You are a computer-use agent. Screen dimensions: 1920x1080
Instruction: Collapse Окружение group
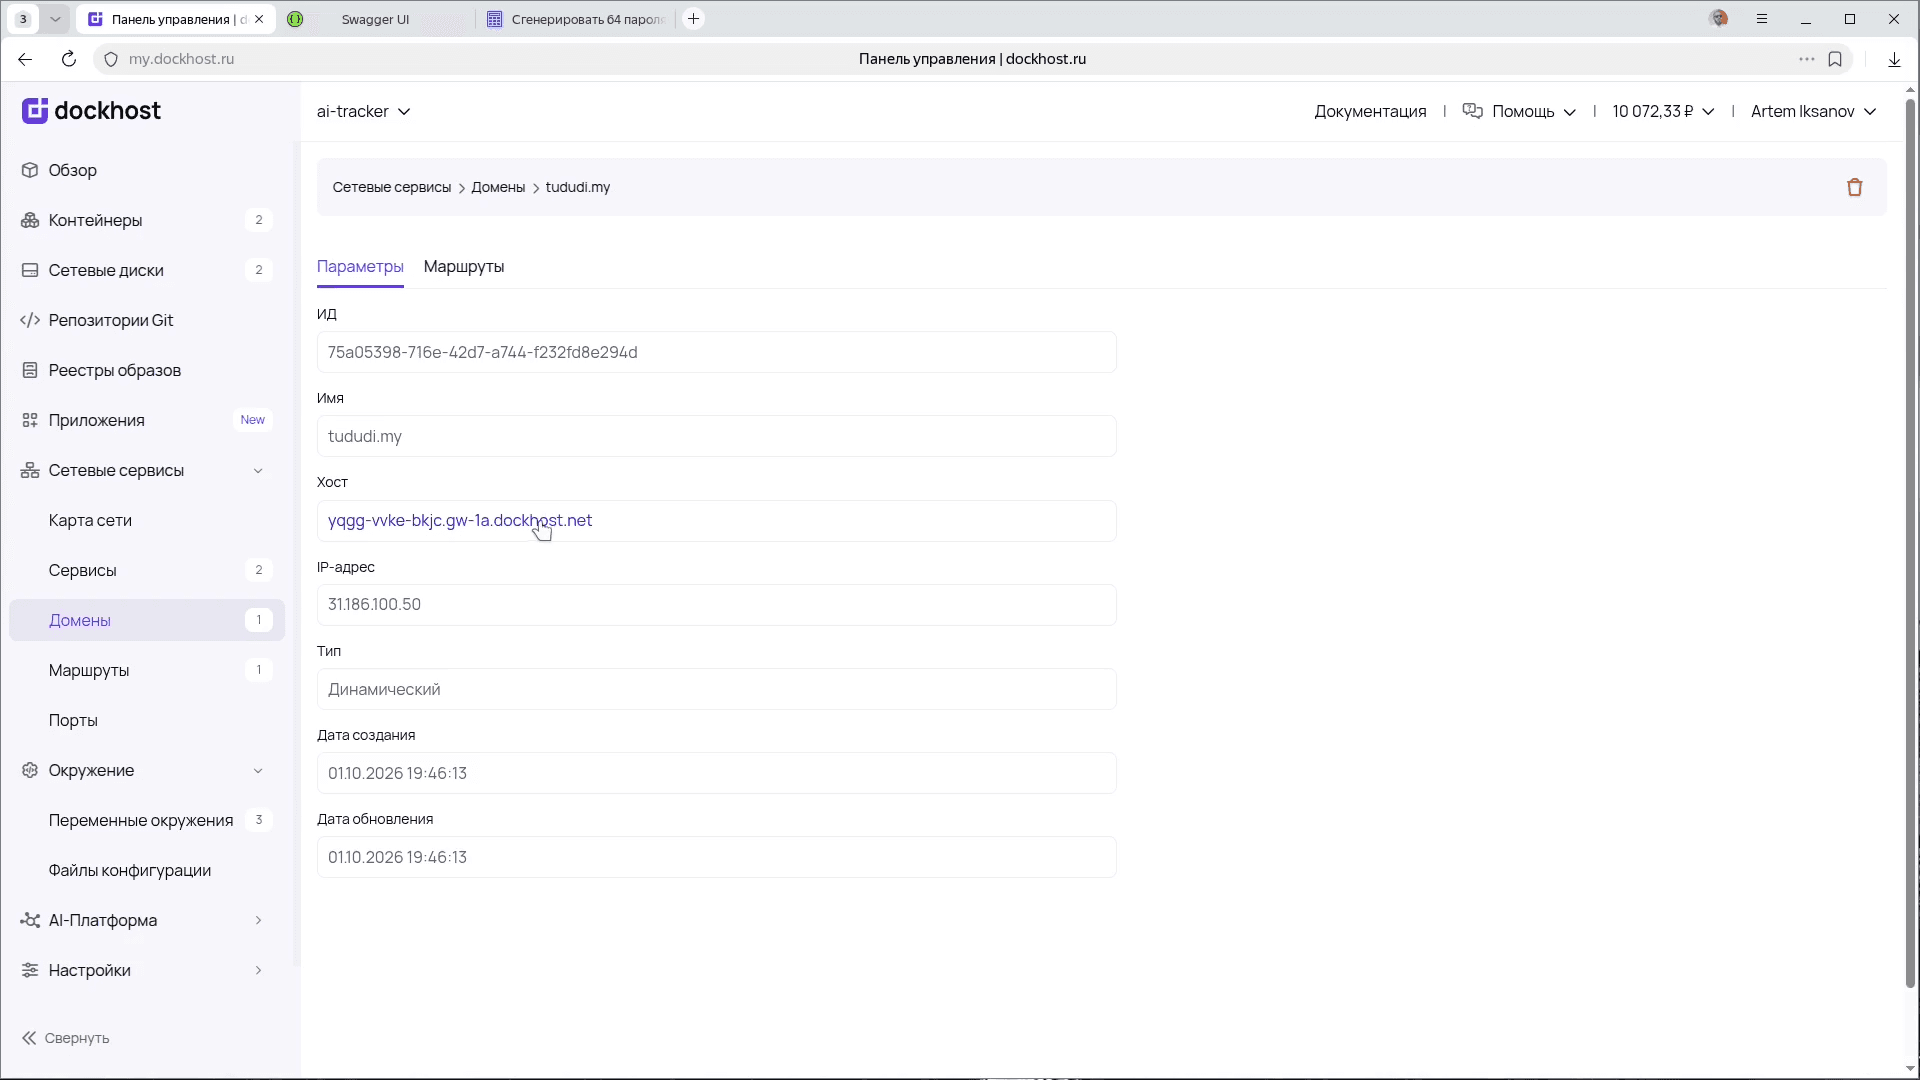[x=147, y=770]
